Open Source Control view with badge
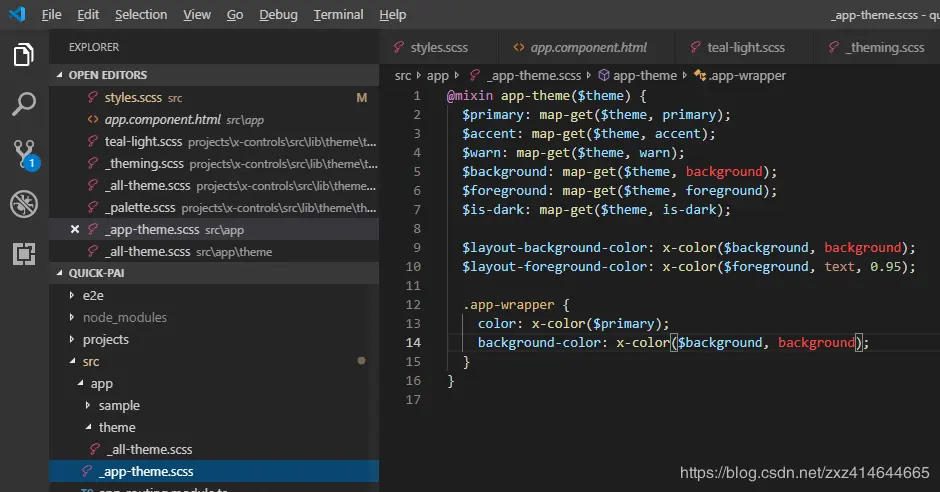The width and height of the screenshot is (940, 492). pos(25,155)
